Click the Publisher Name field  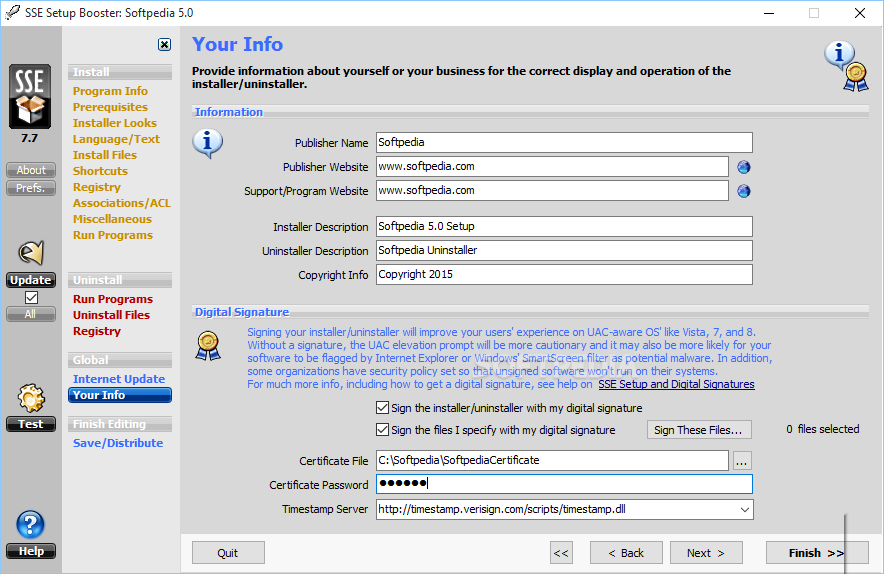tap(564, 143)
